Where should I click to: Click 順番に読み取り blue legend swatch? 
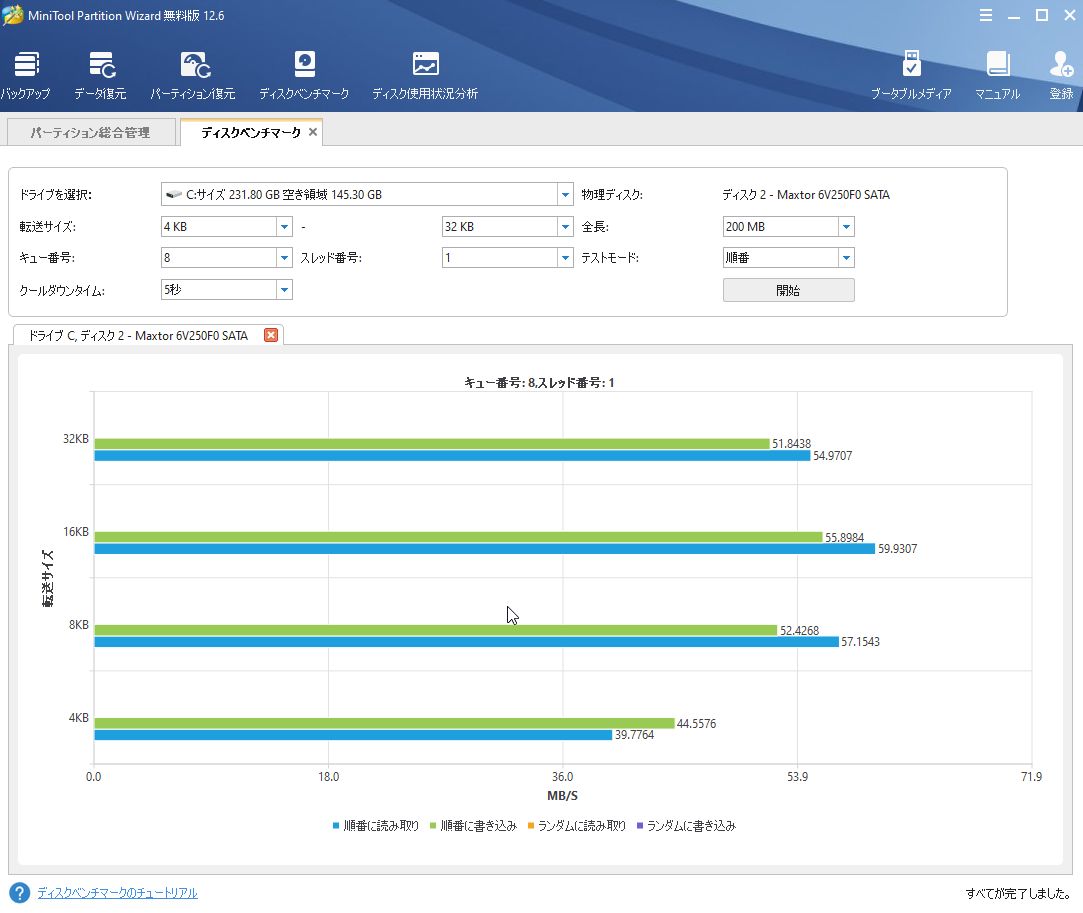336,825
